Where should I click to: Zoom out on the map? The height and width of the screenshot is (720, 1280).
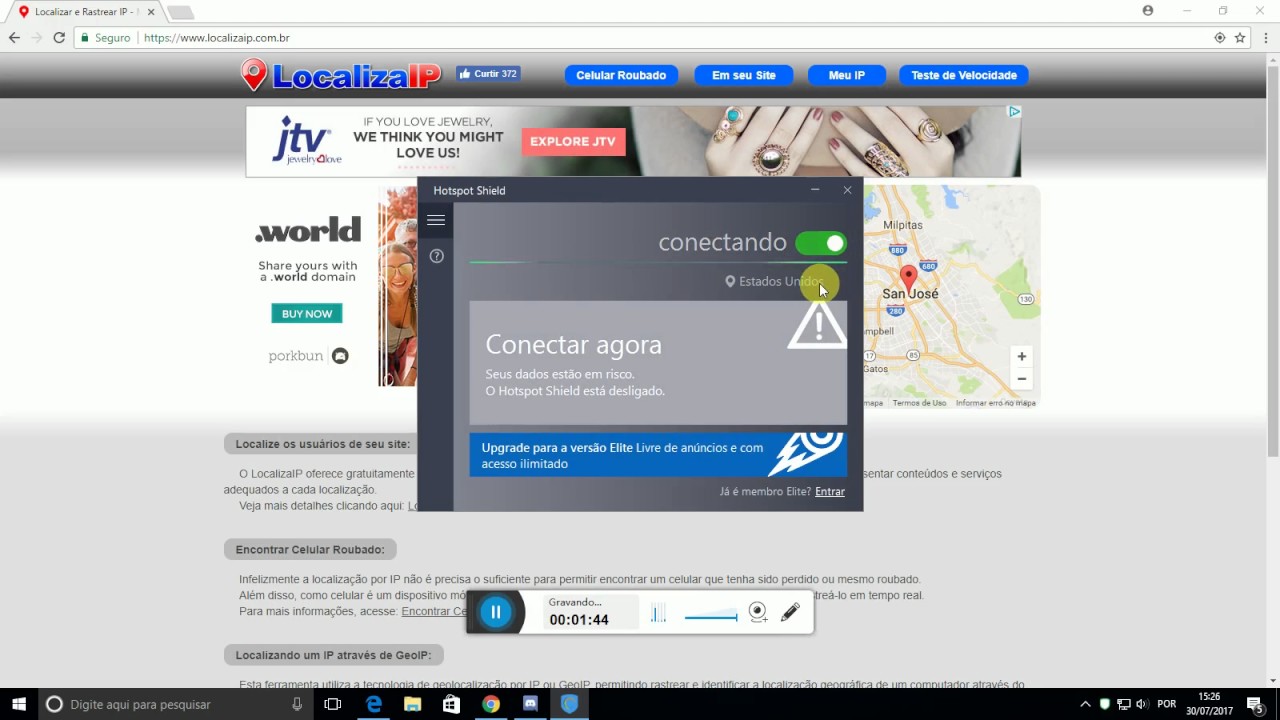pos(1021,379)
